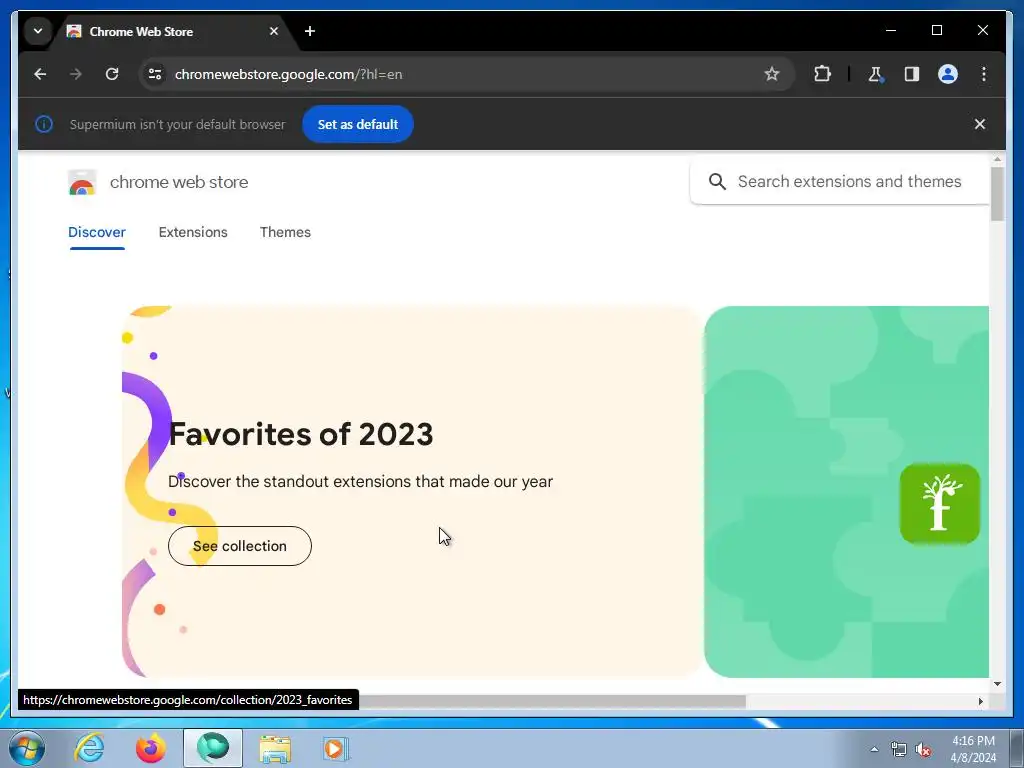Click the green tree extension icon

tap(940, 504)
